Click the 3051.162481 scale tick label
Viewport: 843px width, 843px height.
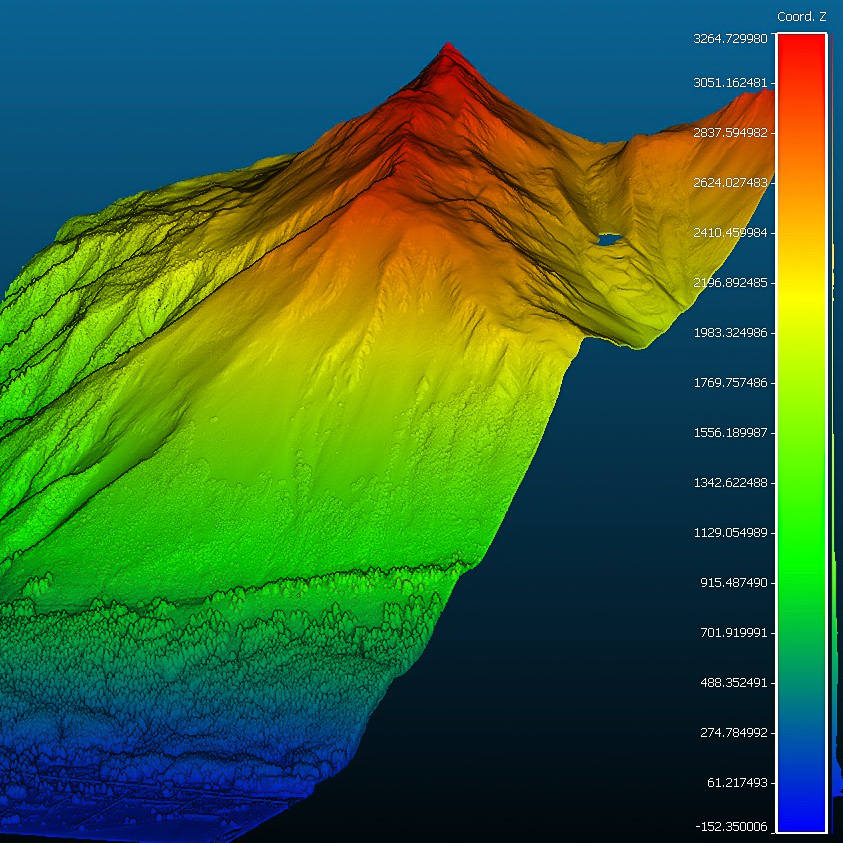coord(730,83)
